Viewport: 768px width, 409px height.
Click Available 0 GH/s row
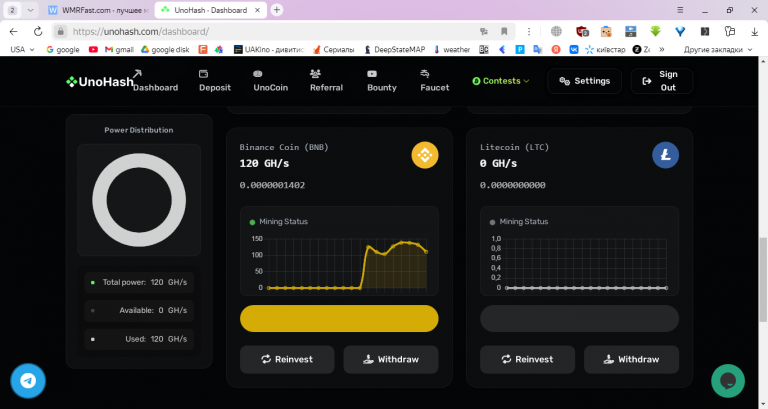click(x=139, y=311)
